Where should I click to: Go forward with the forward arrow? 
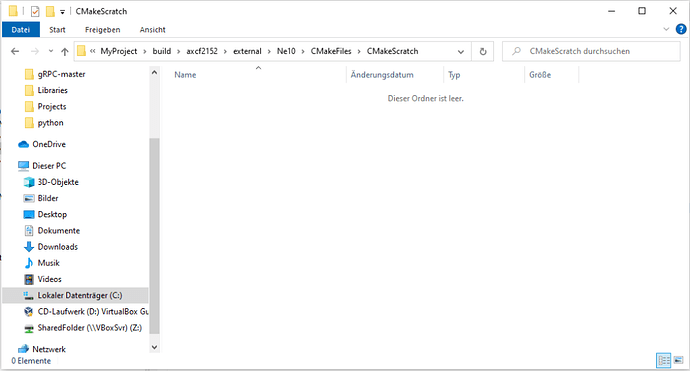(35, 51)
